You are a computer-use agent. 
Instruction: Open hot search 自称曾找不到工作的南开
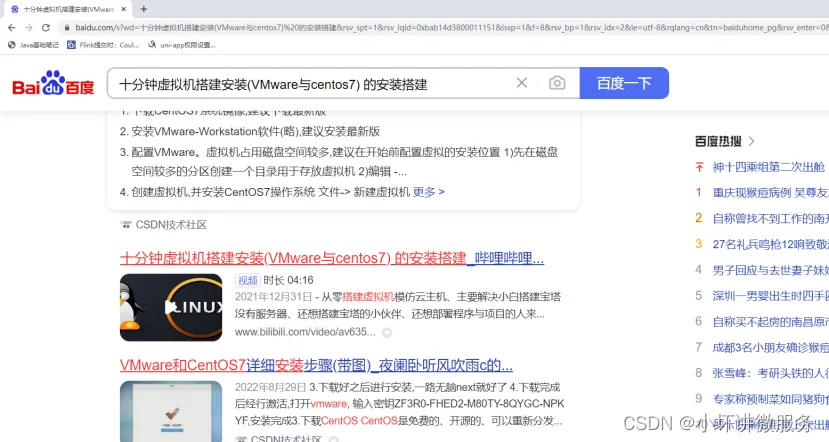click(771, 218)
